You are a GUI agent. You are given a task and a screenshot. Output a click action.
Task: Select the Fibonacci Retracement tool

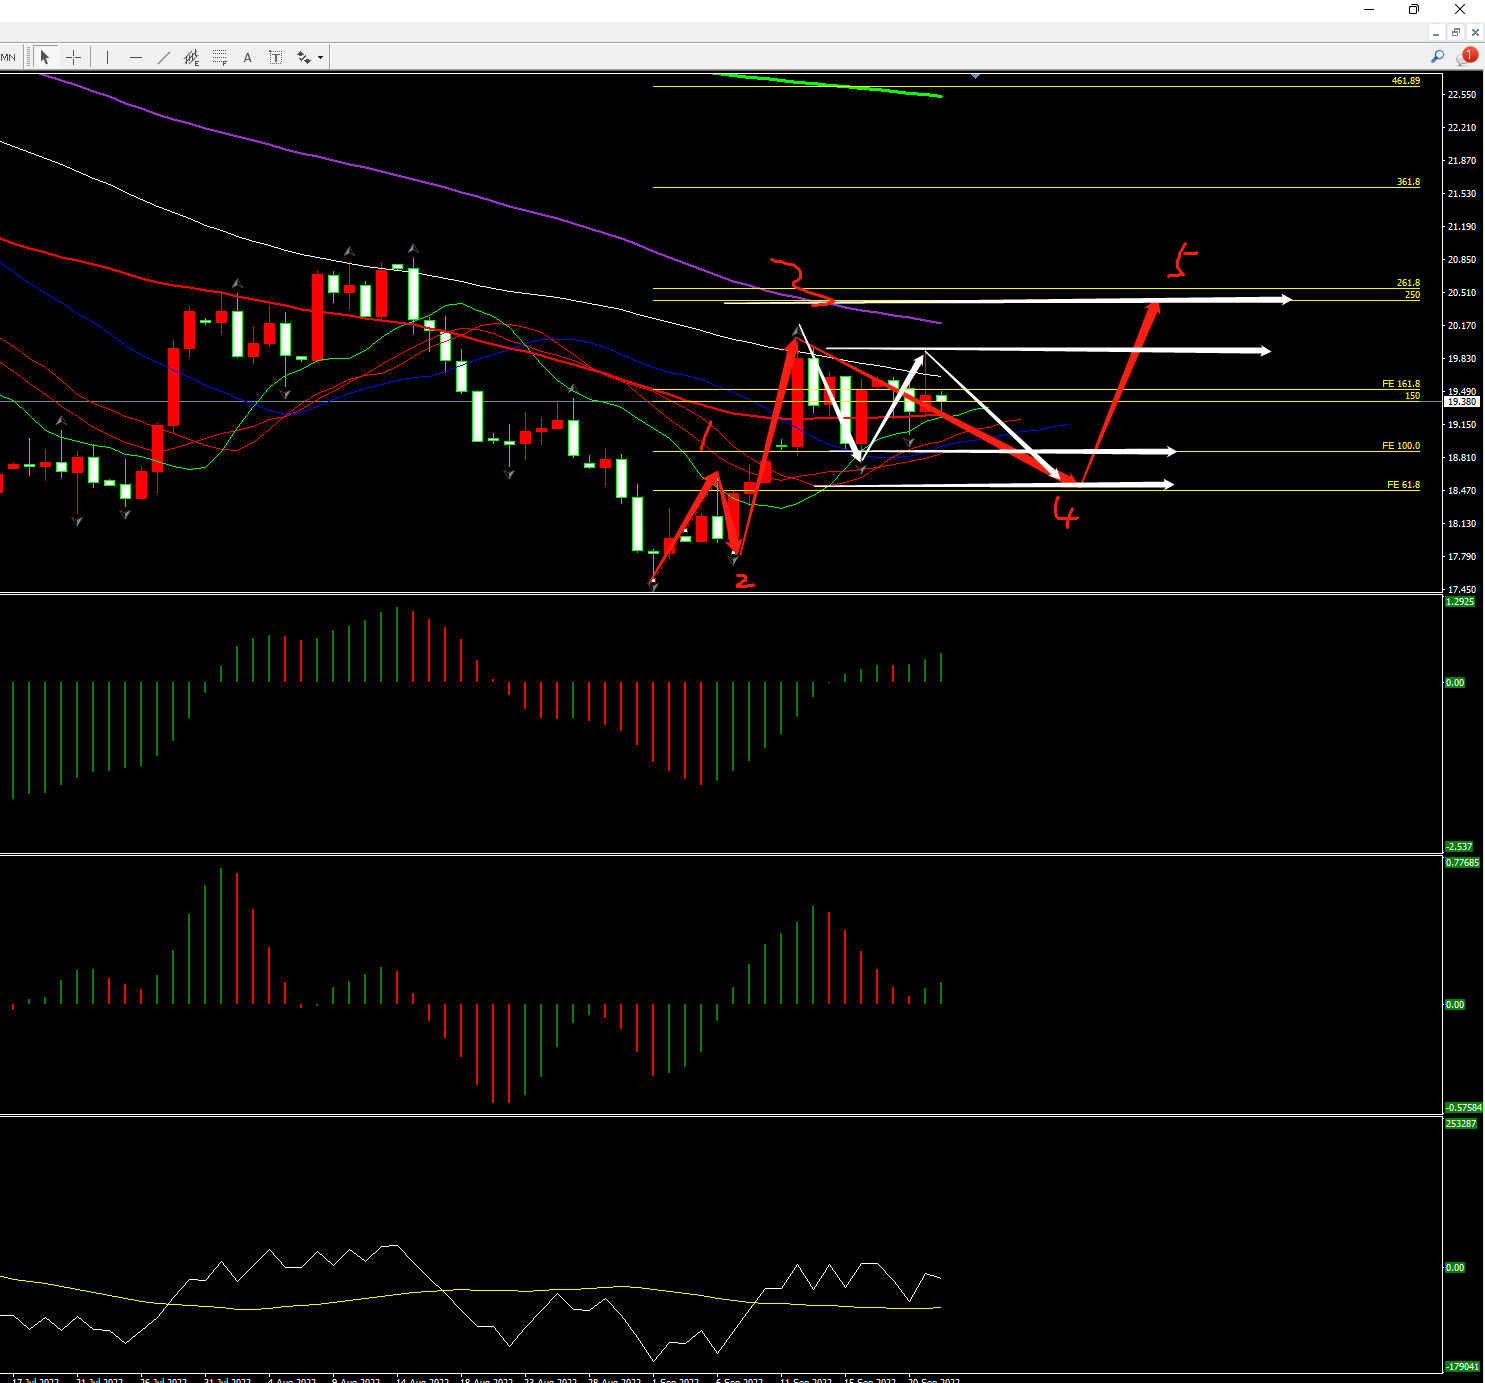pos(220,57)
